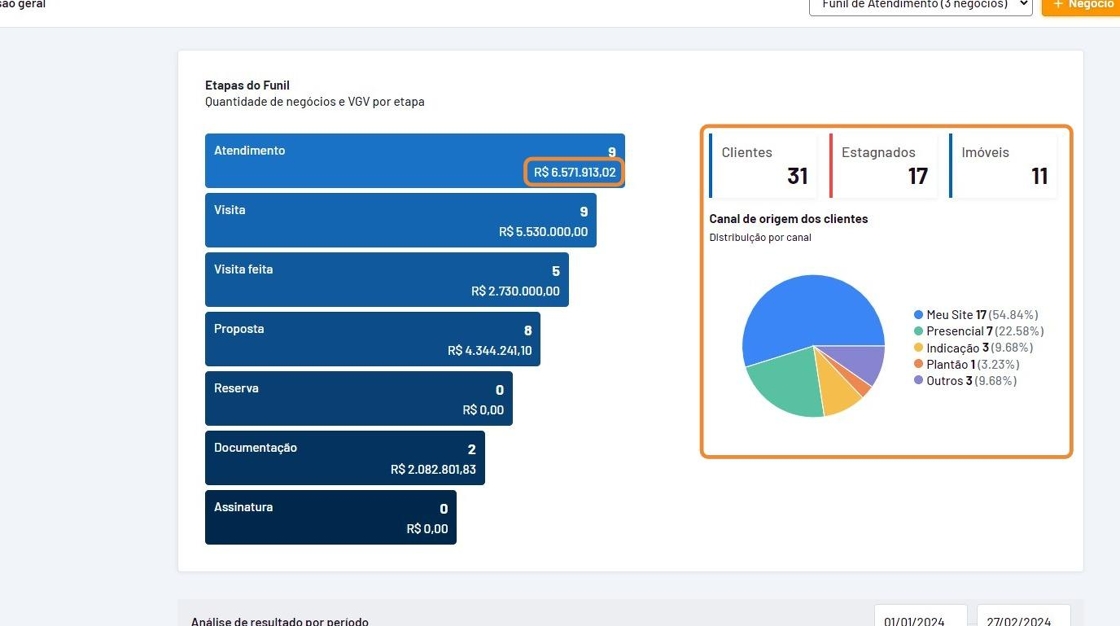1120x626 pixels.
Task: Click the Assinatura funnel stage bar
Action: click(330, 517)
